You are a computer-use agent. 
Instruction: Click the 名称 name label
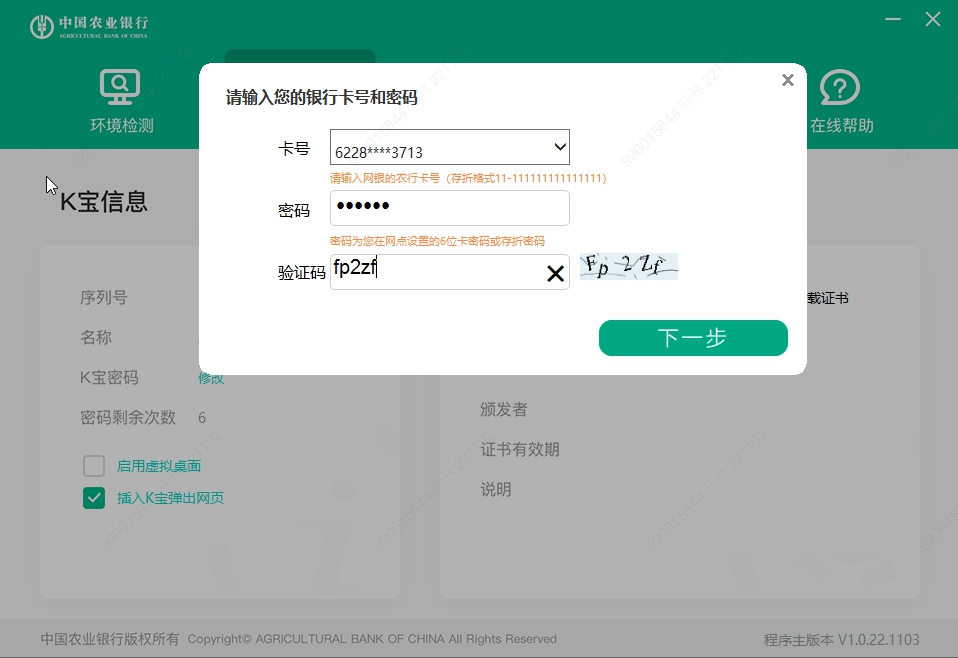point(96,337)
